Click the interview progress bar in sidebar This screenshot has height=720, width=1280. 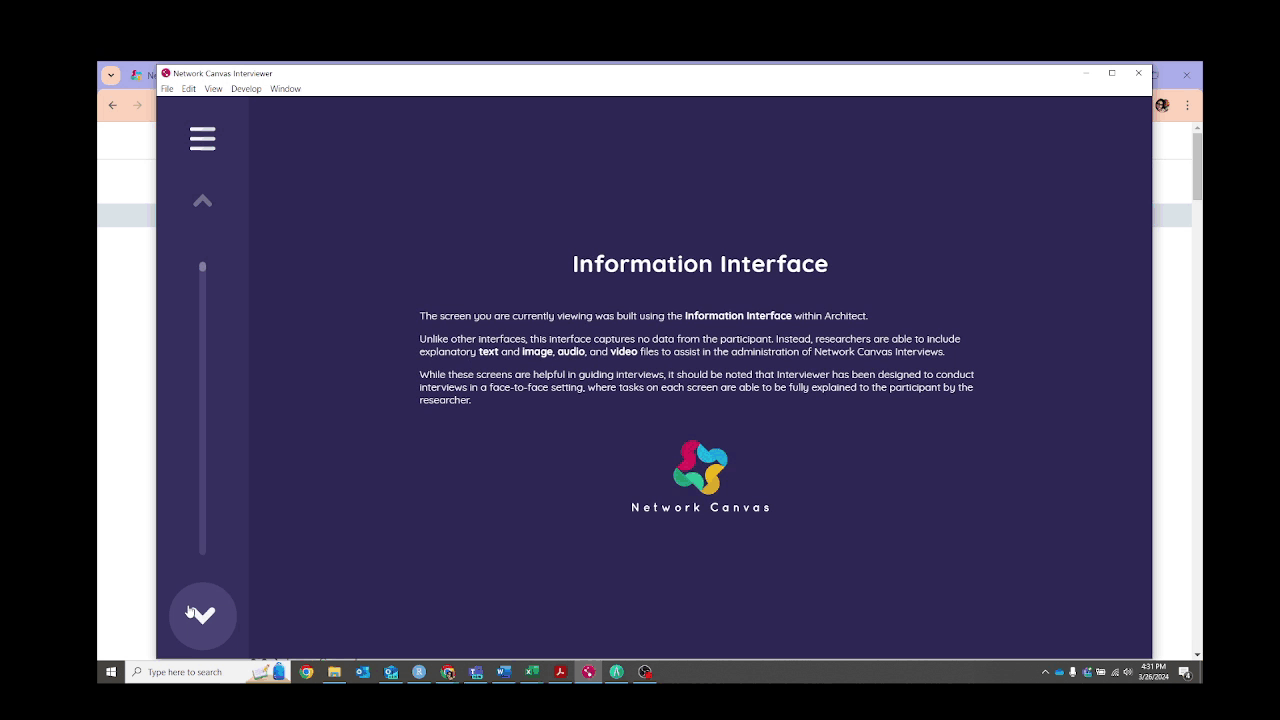click(202, 408)
